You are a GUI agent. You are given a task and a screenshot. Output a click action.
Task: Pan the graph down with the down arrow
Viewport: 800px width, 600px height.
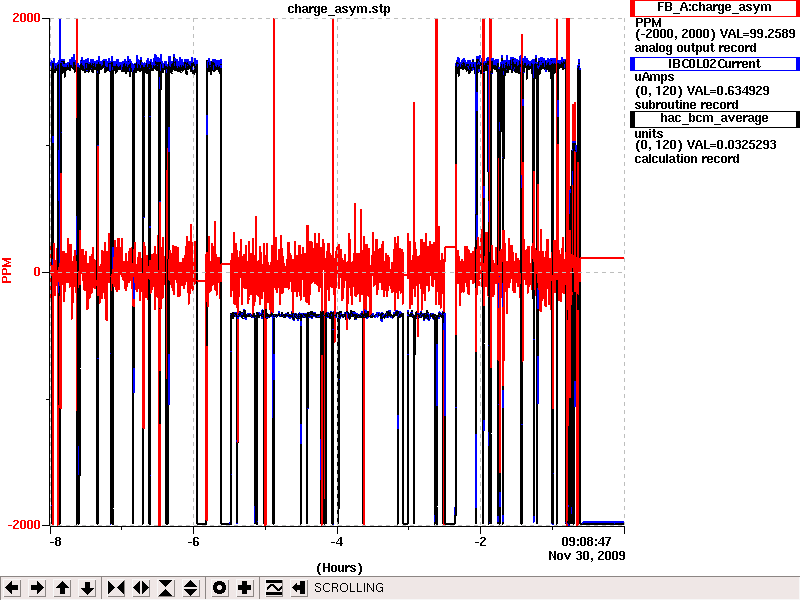tap(88, 588)
